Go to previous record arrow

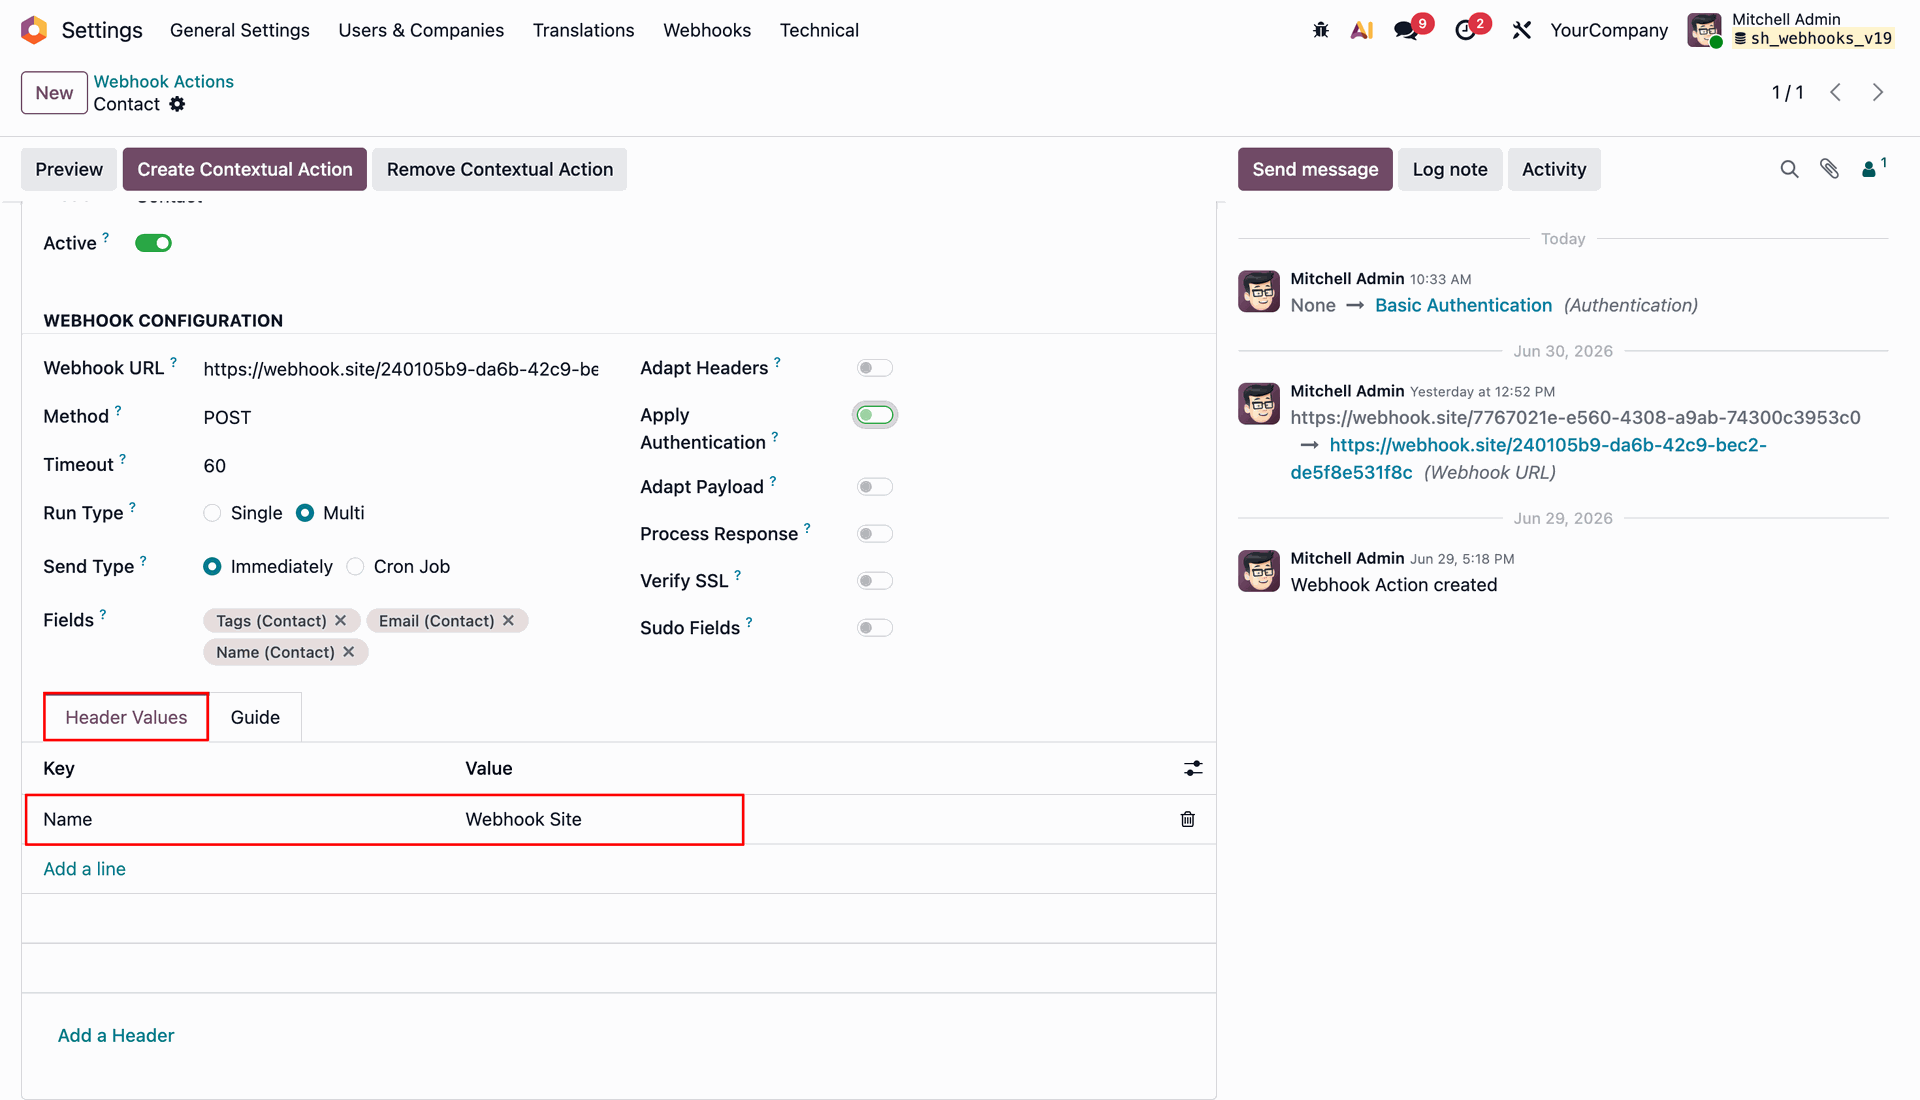pos(1836,92)
